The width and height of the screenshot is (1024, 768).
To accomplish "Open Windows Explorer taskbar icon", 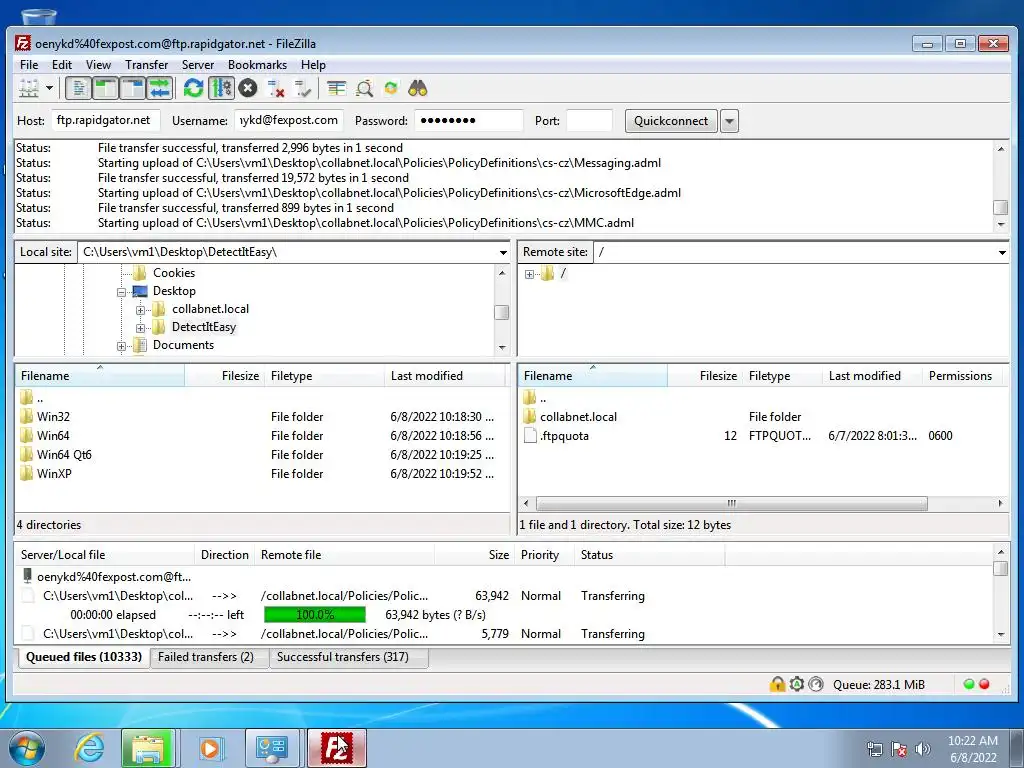I will point(148,748).
